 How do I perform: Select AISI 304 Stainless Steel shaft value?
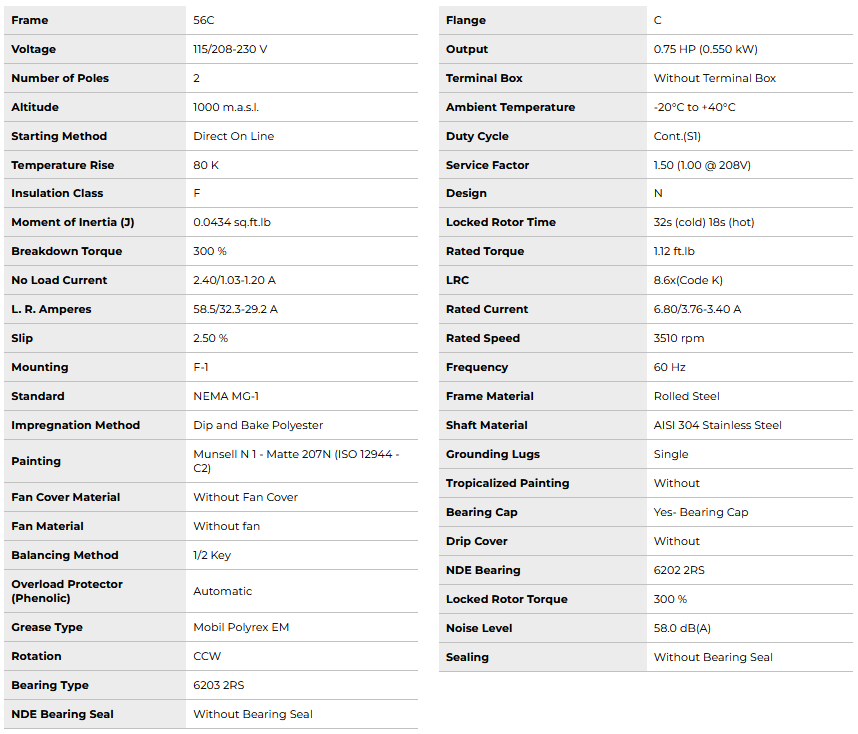point(717,425)
